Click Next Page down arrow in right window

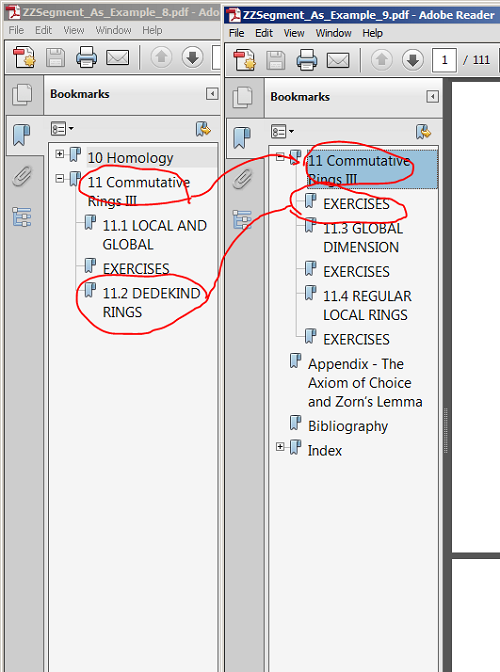413,60
